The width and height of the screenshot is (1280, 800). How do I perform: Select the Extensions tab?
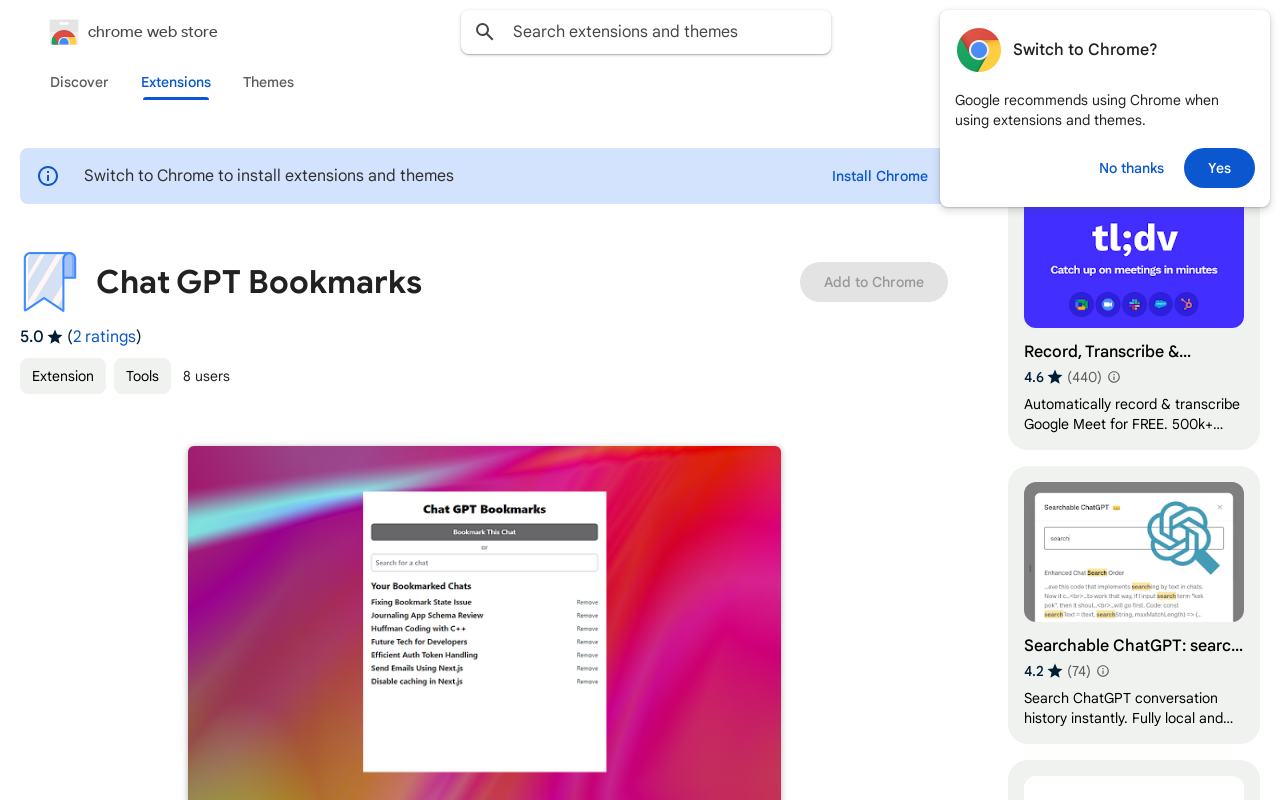[176, 82]
